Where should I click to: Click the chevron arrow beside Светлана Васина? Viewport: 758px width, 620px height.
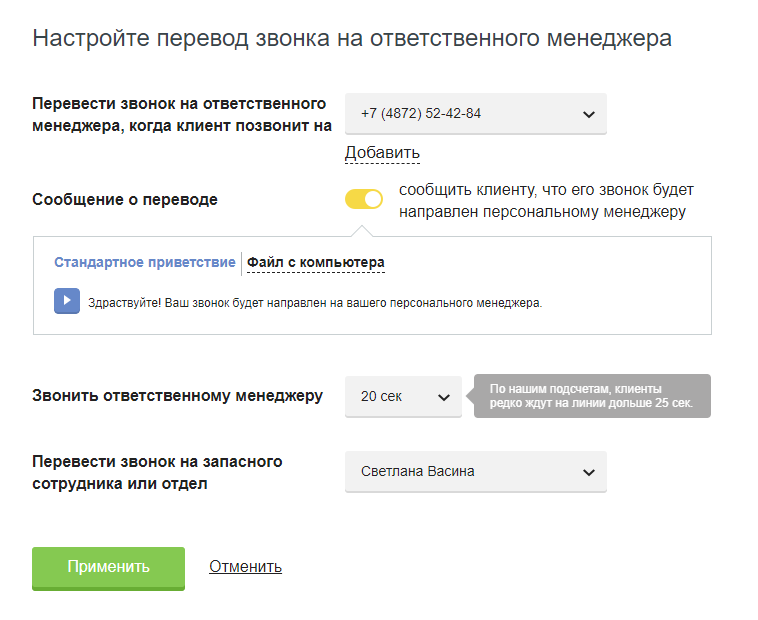tap(588, 472)
